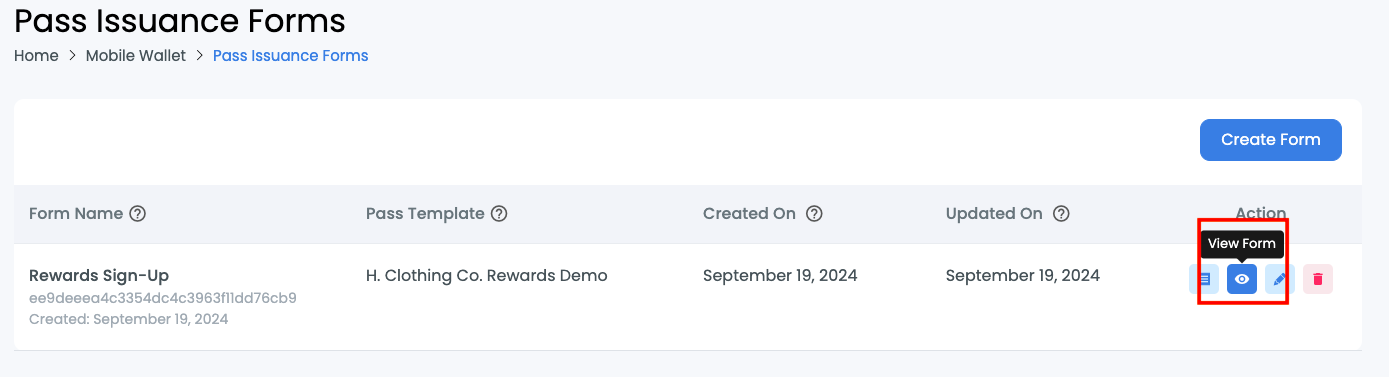Image resolution: width=1389 pixels, height=377 pixels.
Task: Click the help icon beside Updated On
Action: [1062, 213]
